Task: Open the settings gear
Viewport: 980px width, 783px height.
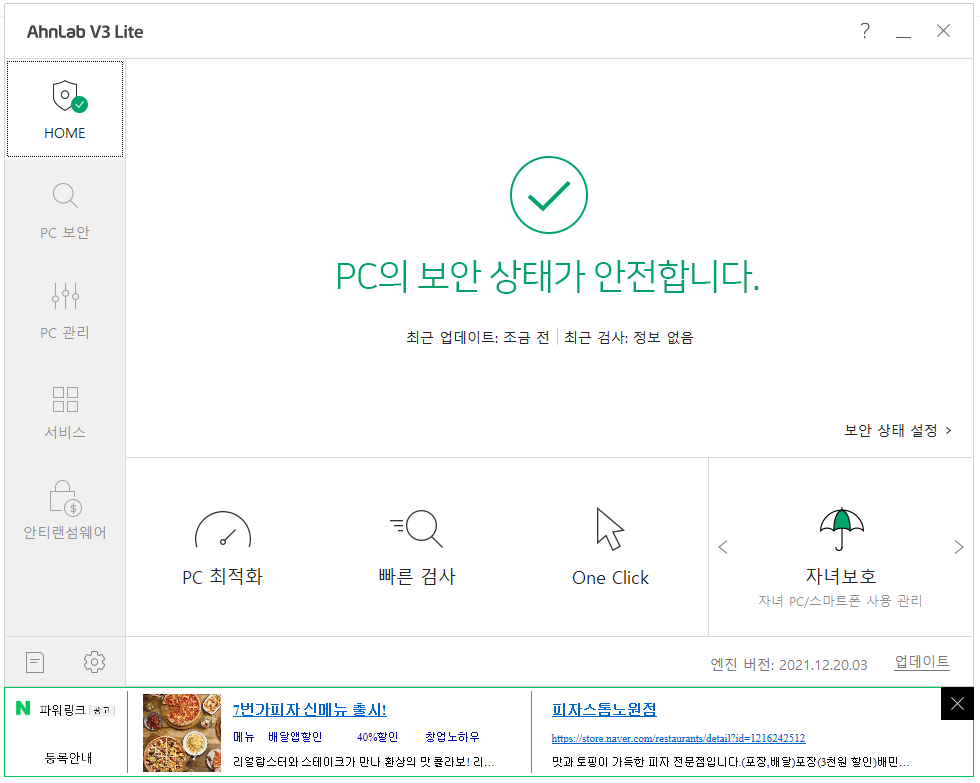Action: [x=94, y=661]
